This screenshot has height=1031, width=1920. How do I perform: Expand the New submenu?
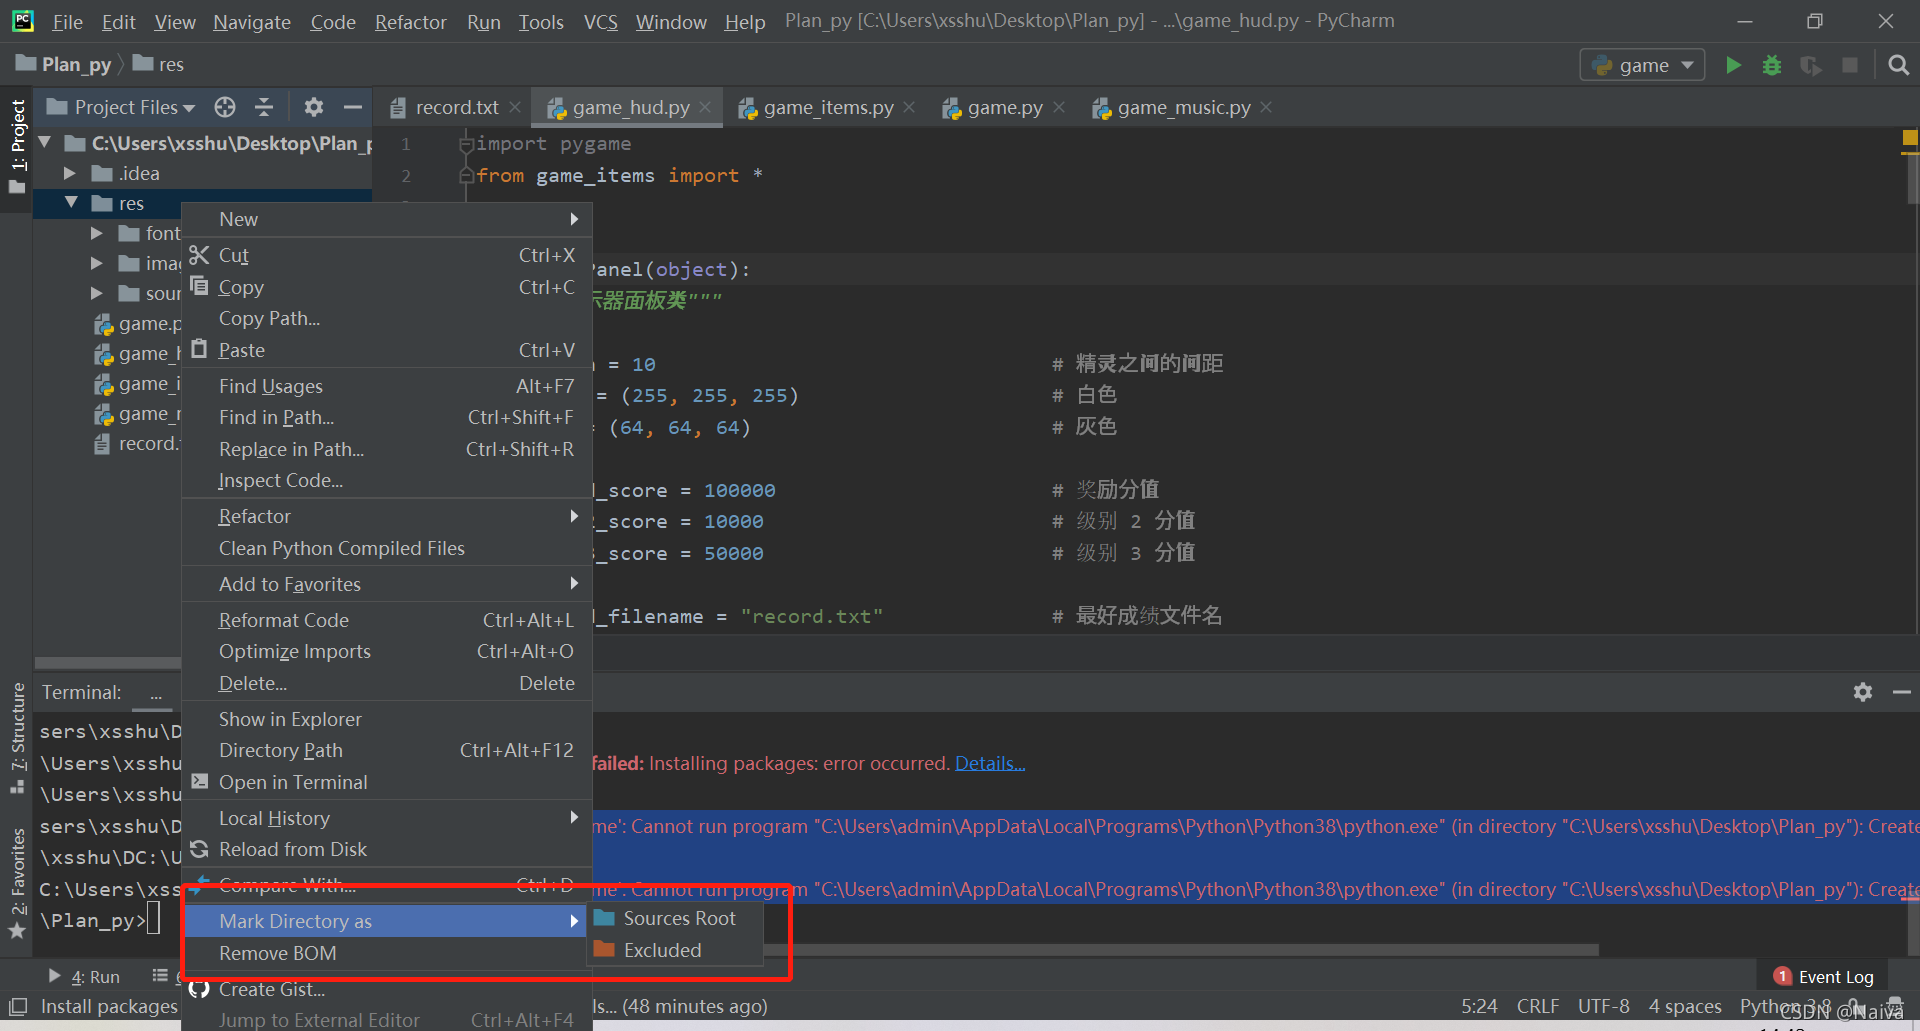[387, 219]
